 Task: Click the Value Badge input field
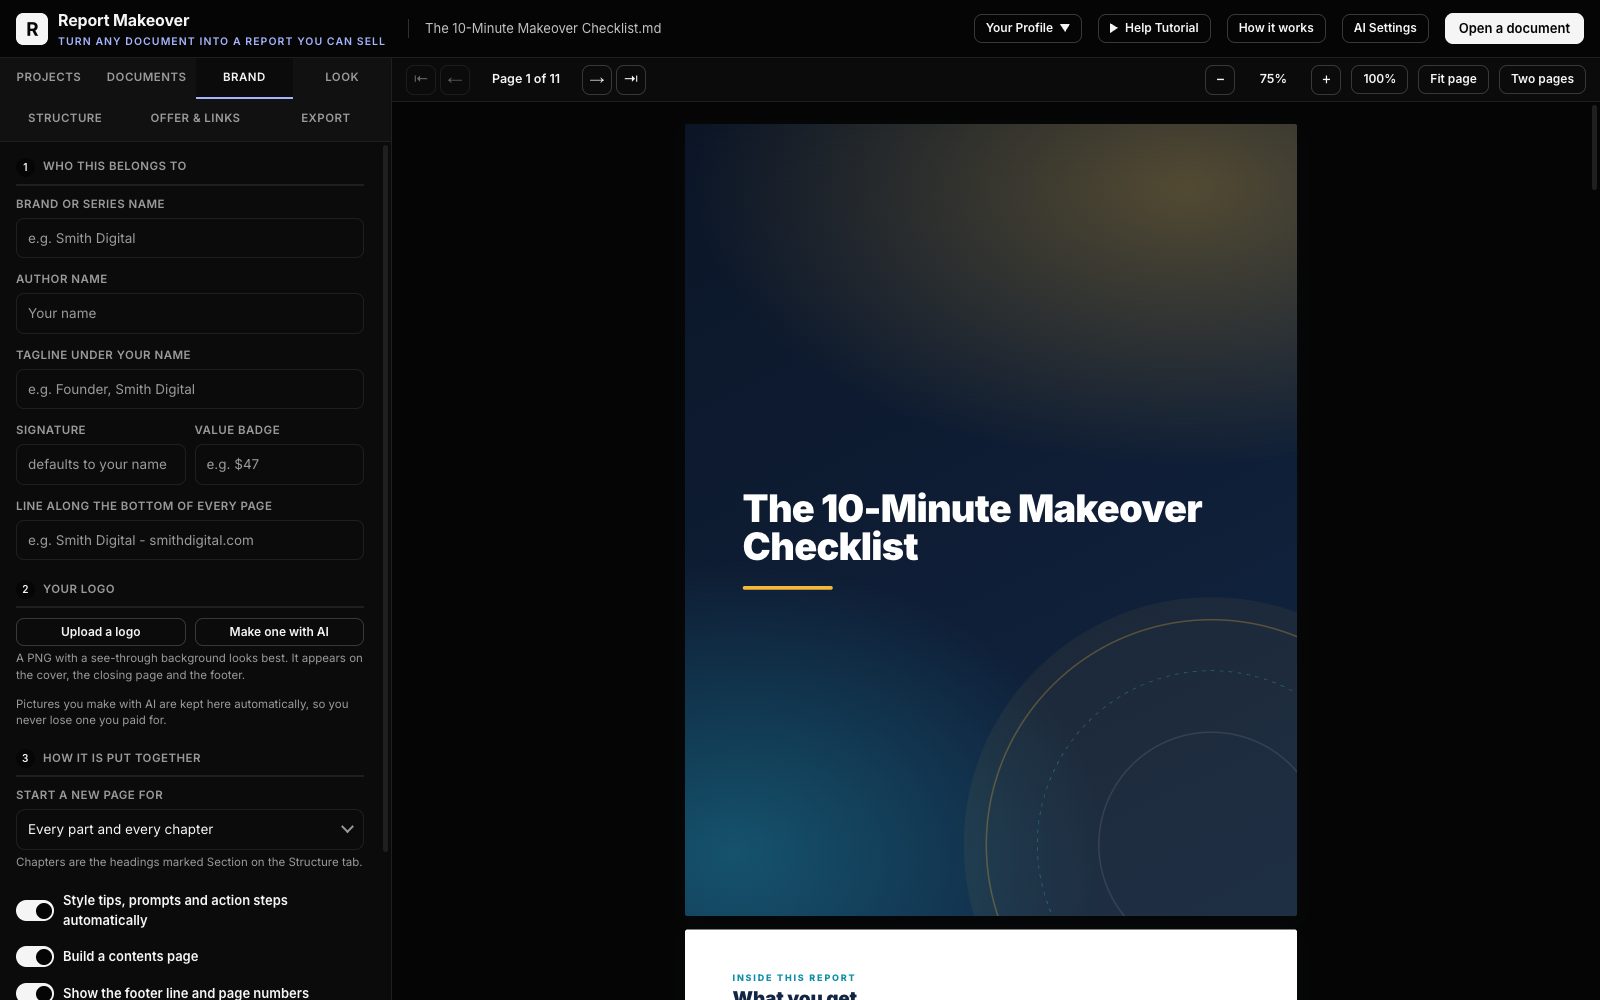279,464
